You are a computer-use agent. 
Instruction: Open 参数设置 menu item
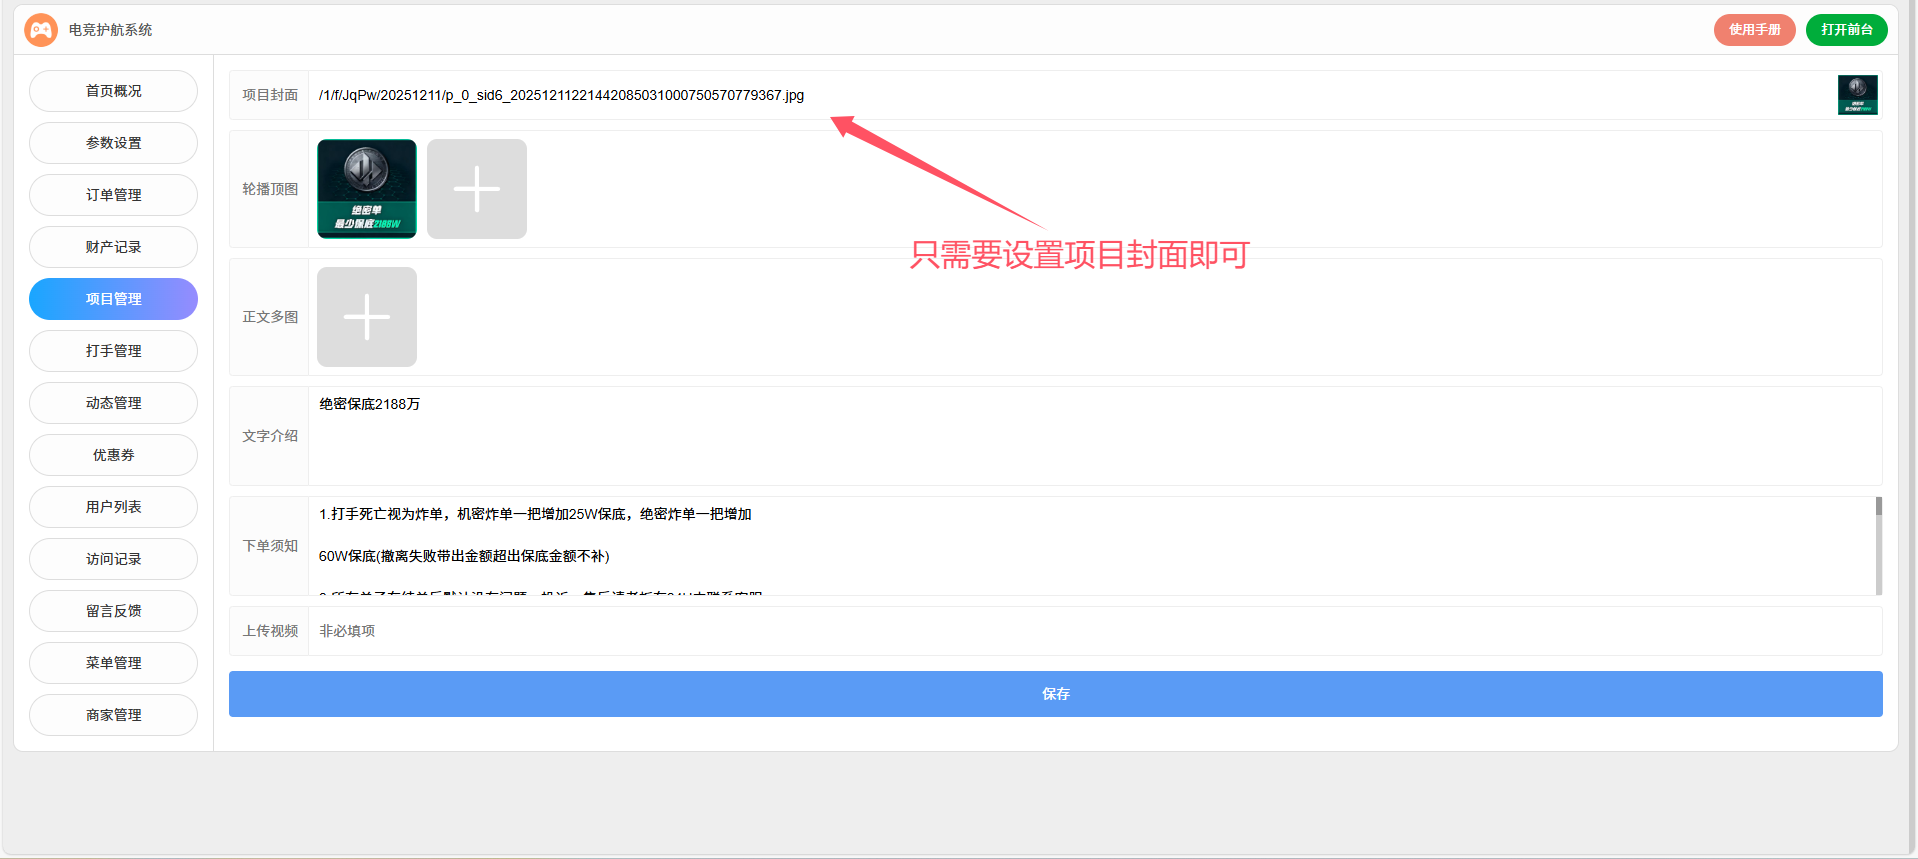click(x=113, y=143)
